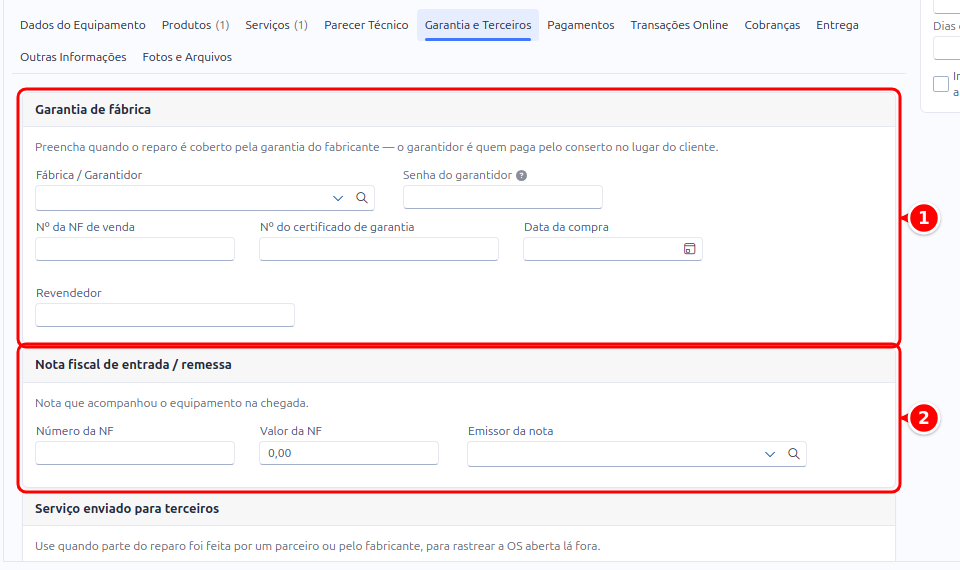The image size is (960, 570).
Task: Click search icon in Fábrica / Garantidor field
Action: tap(362, 198)
